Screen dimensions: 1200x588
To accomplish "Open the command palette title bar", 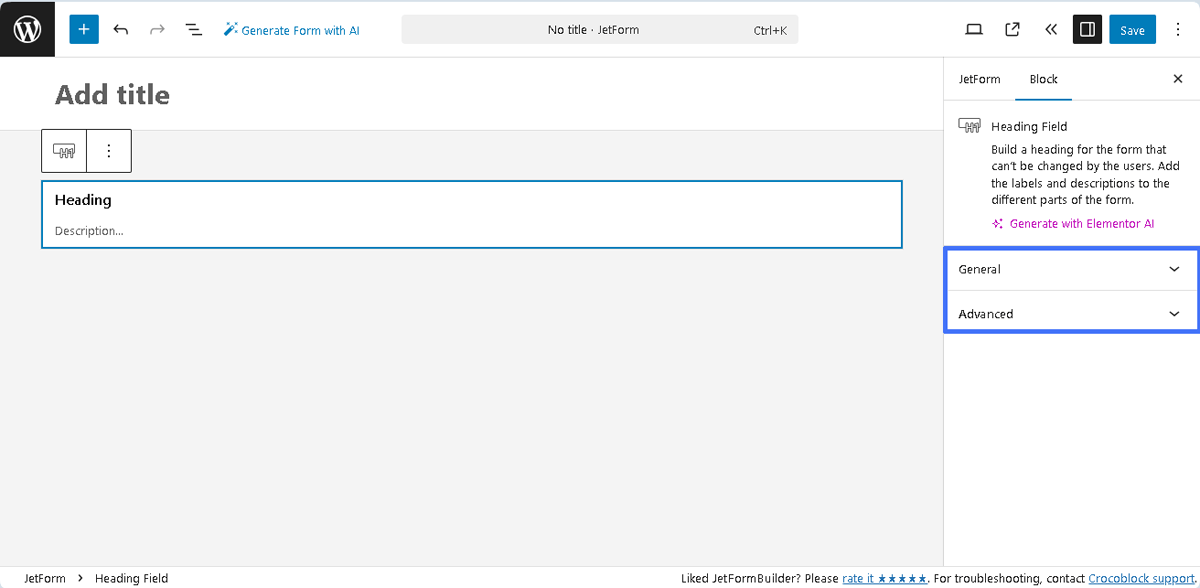I will [x=600, y=30].
